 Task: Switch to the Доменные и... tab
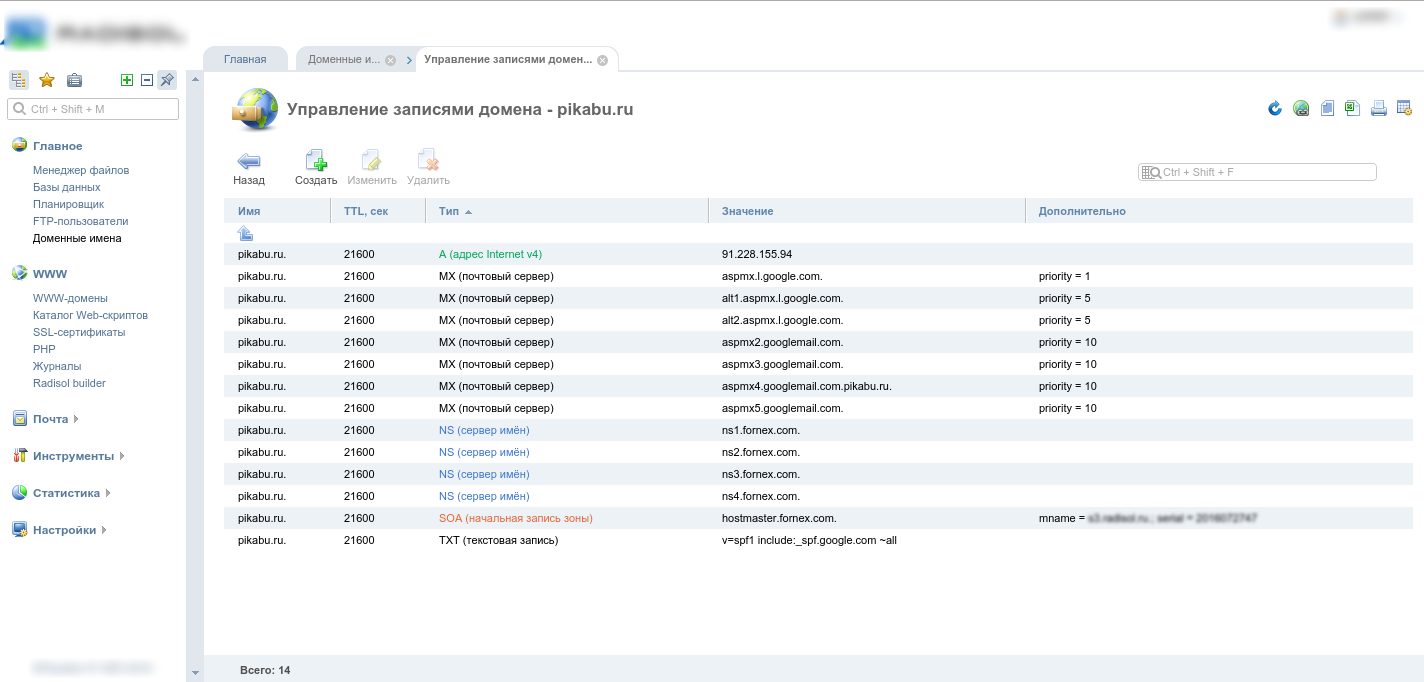pyautogui.click(x=343, y=59)
